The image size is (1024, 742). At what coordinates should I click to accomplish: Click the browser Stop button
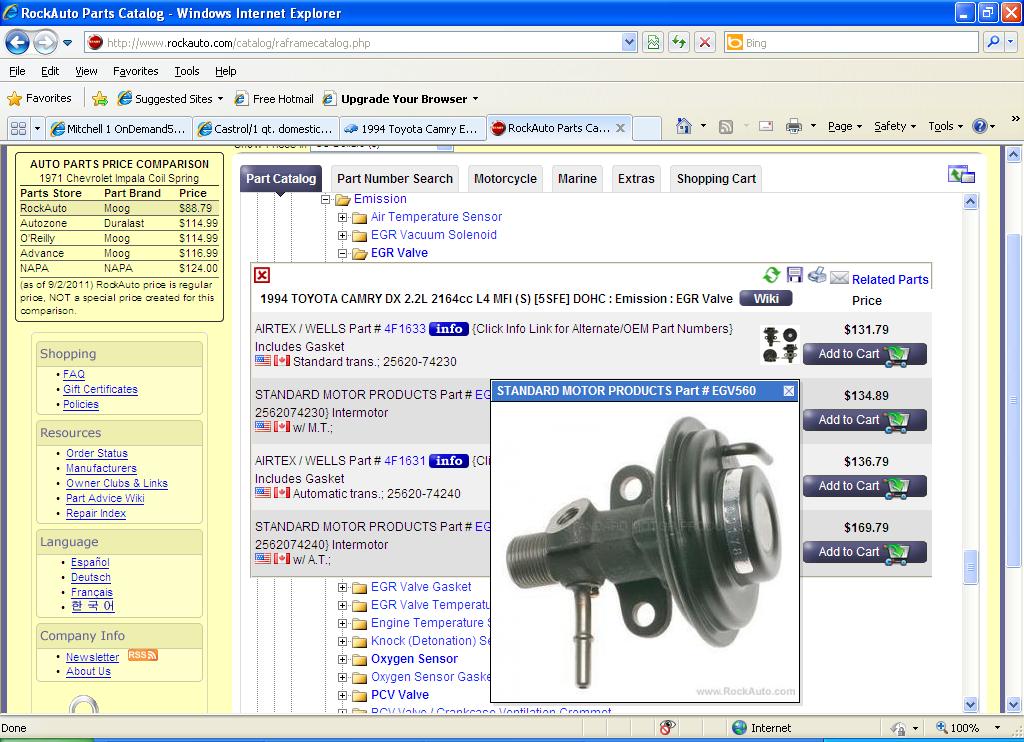coord(705,42)
